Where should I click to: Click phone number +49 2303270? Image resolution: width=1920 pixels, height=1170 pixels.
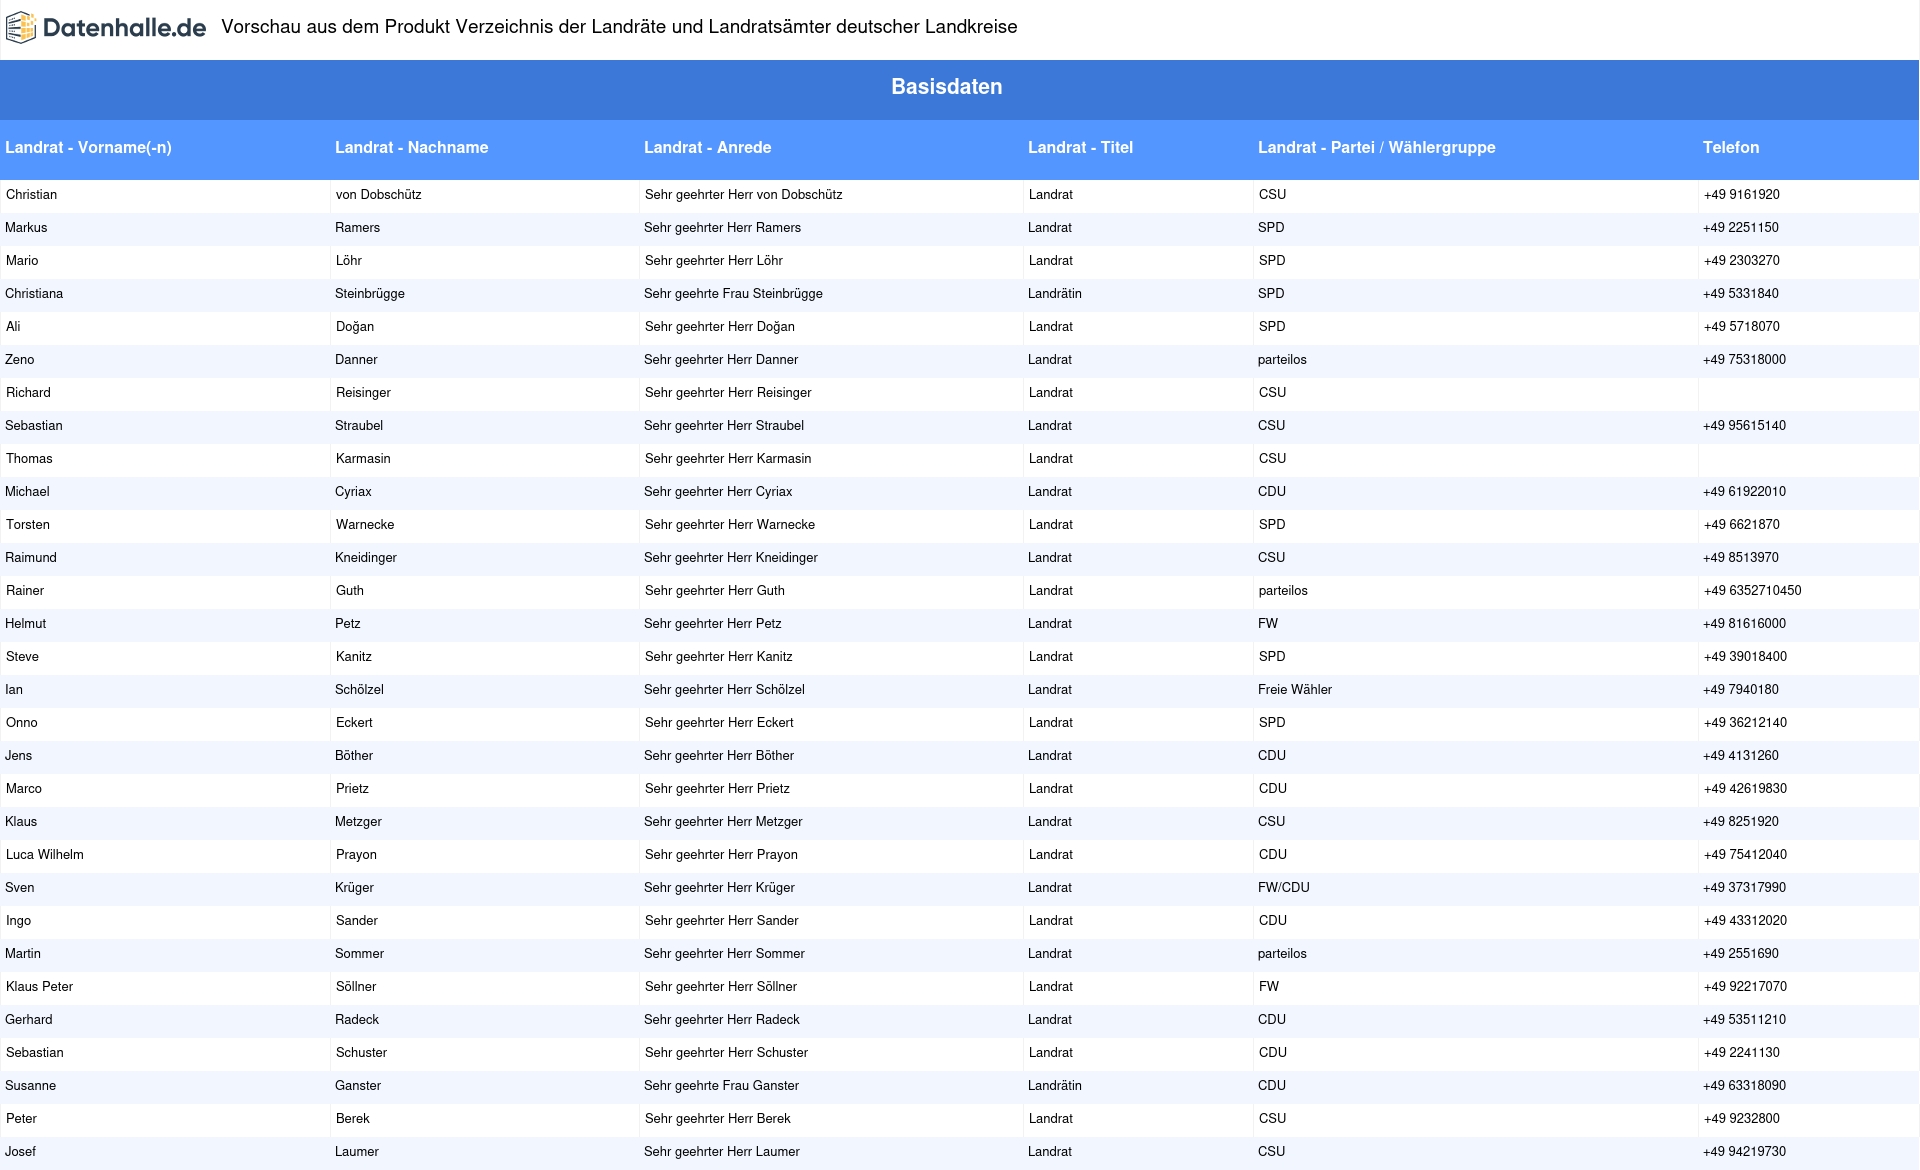tap(1741, 261)
